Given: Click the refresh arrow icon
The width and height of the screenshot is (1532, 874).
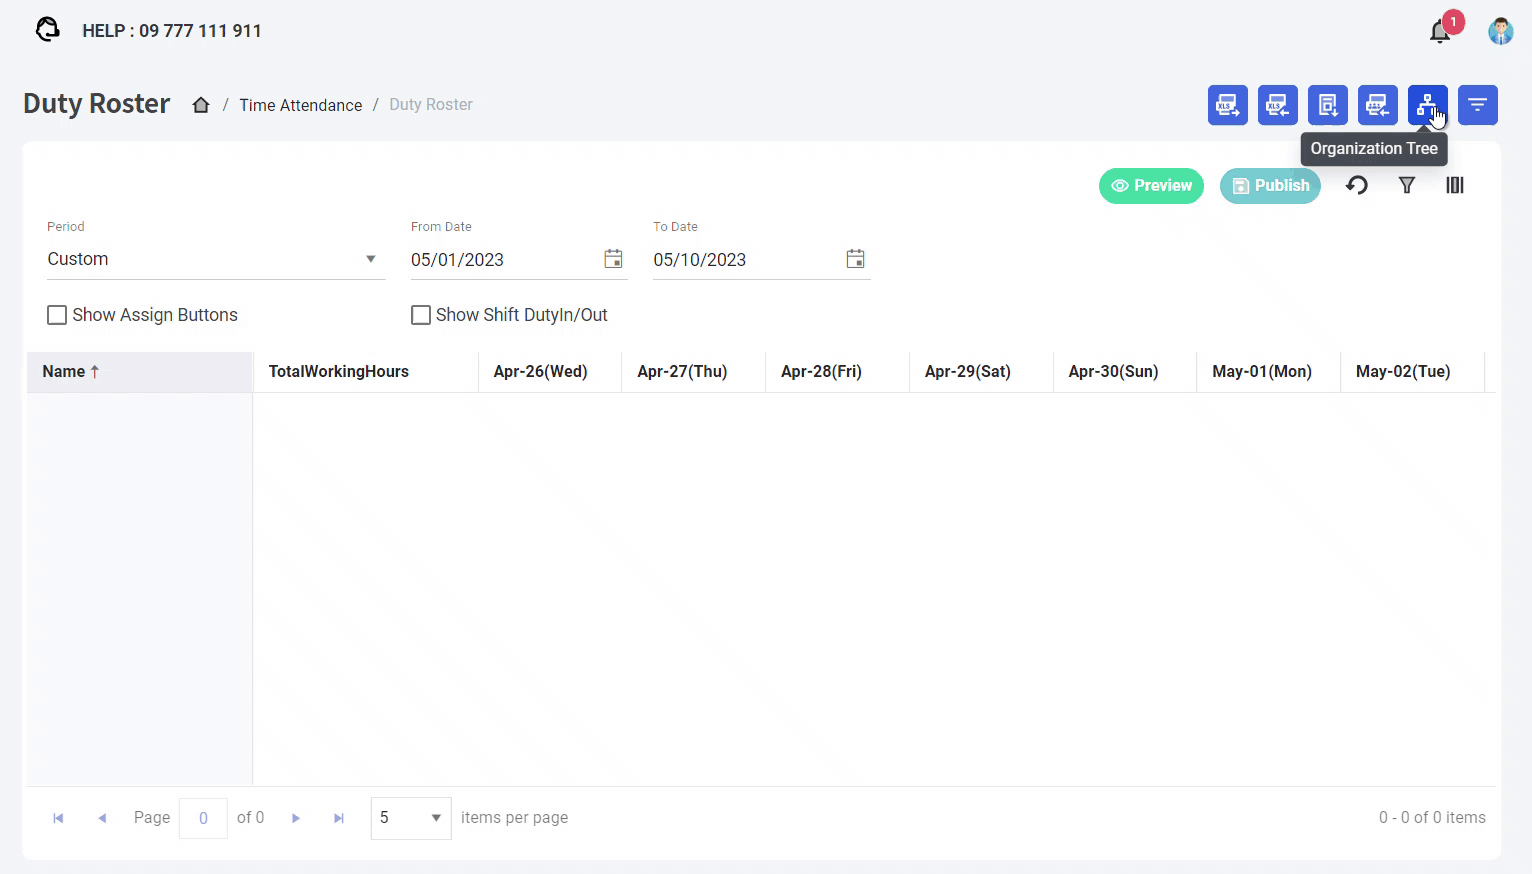Looking at the screenshot, I should point(1356,185).
